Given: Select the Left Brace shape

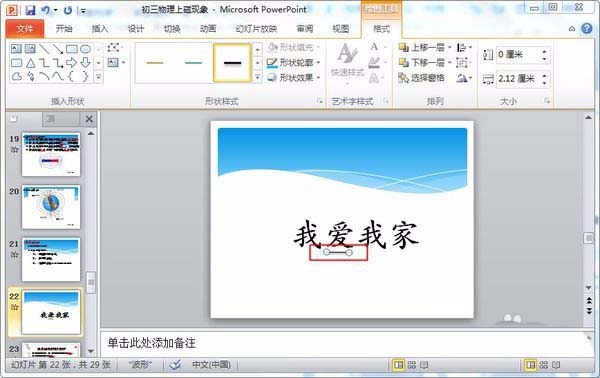Looking at the screenshot, I should (x=72, y=77).
